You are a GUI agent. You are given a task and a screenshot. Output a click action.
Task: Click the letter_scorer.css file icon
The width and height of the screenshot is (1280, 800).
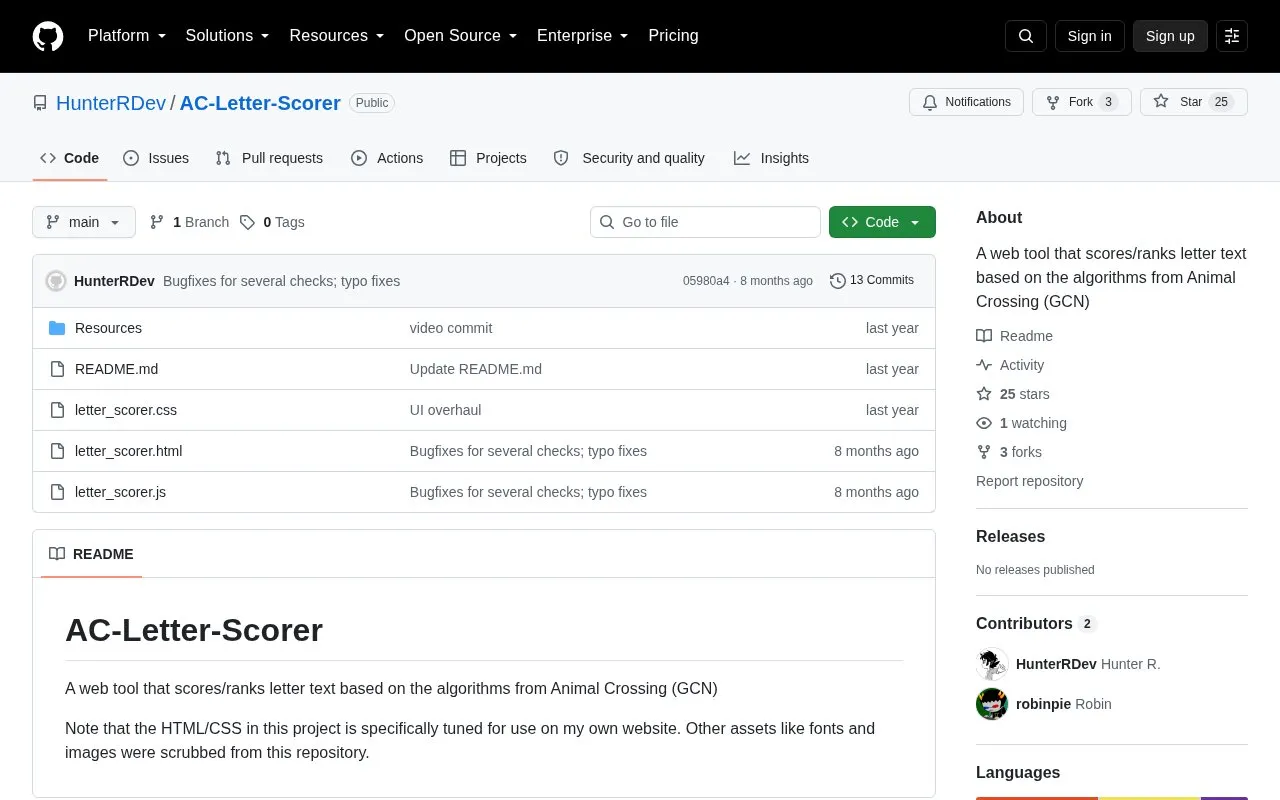click(57, 410)
